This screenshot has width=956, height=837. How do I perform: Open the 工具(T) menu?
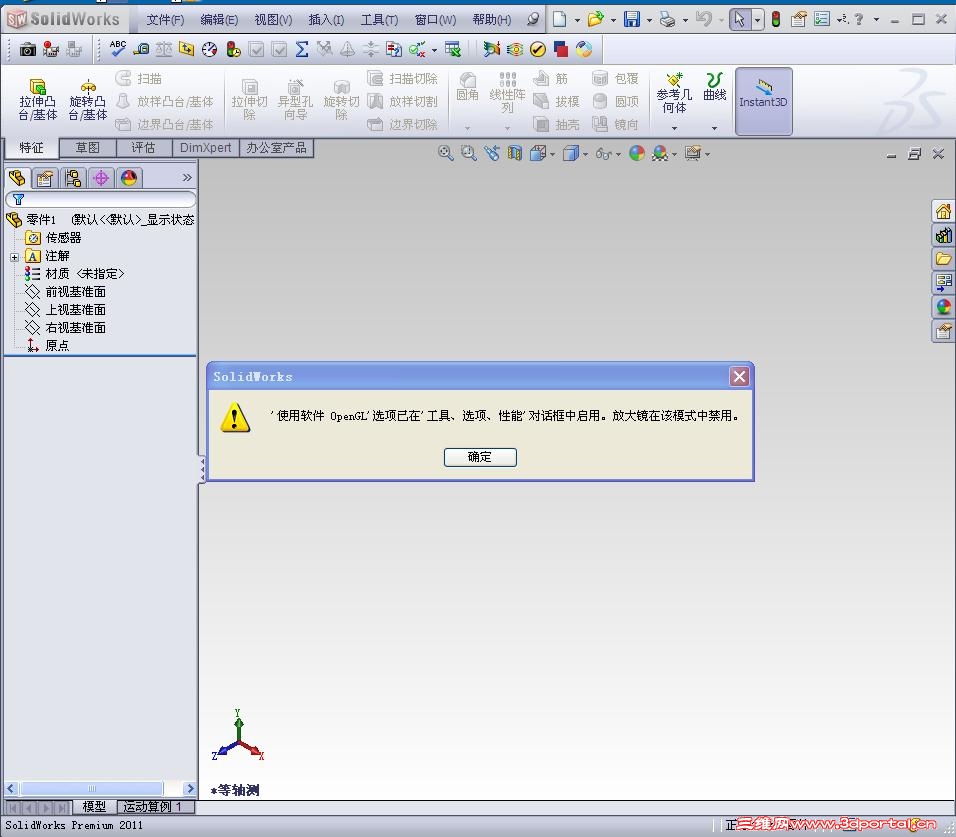(379, 20)
